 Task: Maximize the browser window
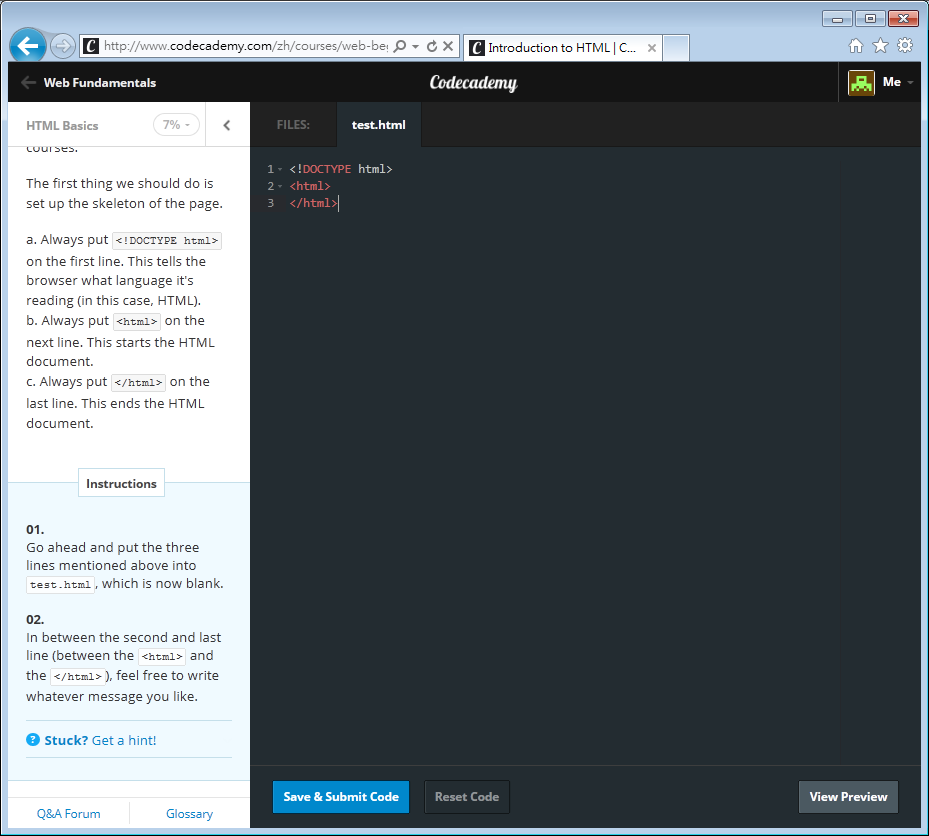pyautogui.click(x=870, y=19)
